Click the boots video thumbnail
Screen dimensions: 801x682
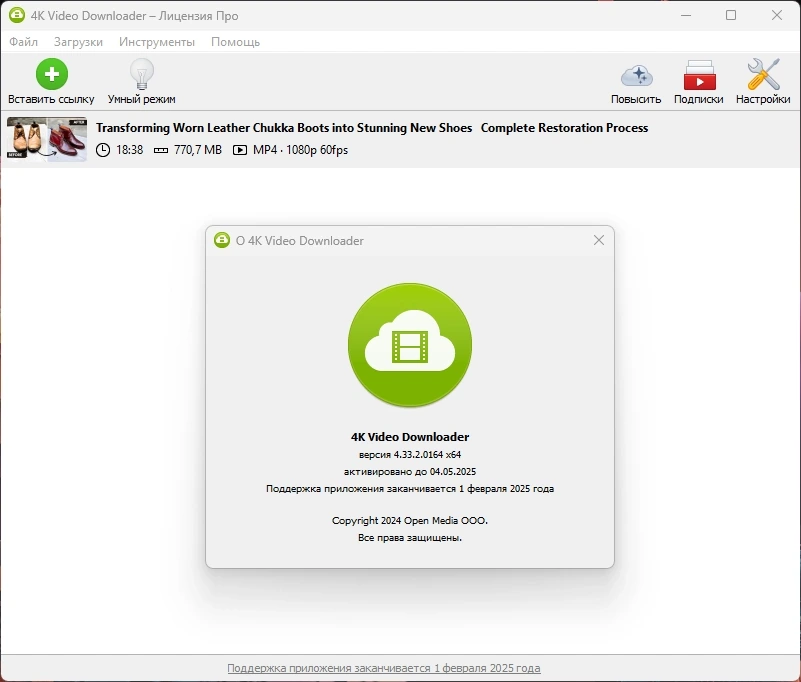pyautogui.click(x=47, y=139)
